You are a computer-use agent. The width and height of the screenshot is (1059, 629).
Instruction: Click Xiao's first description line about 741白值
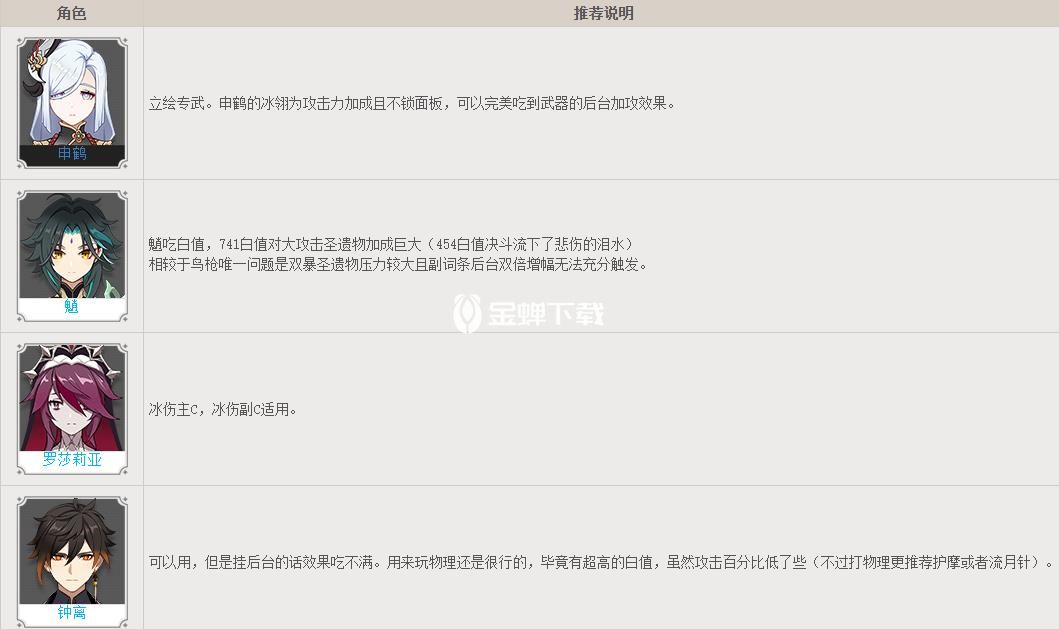coord(391,244)
